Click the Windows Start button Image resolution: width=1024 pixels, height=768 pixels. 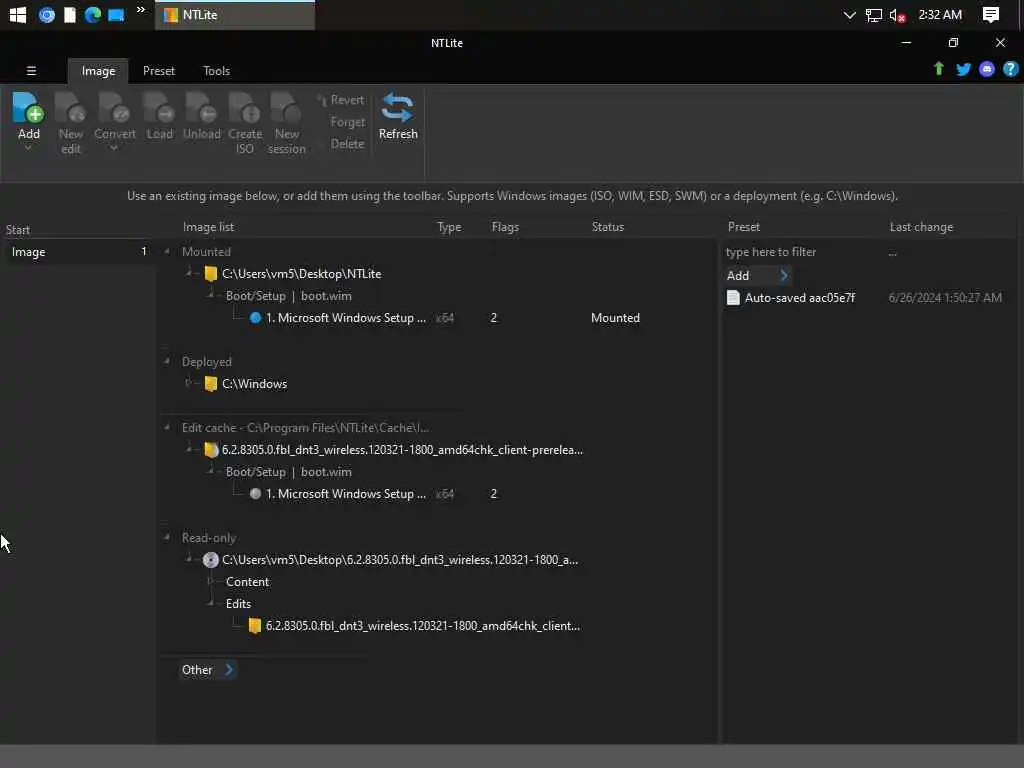click(18, 14)
